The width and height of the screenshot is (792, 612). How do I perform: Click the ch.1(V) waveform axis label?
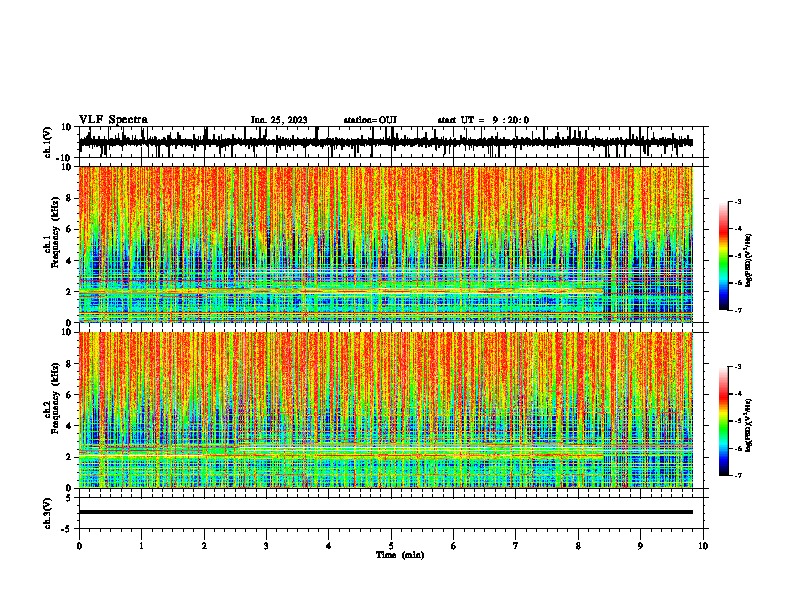coord(48,142)
